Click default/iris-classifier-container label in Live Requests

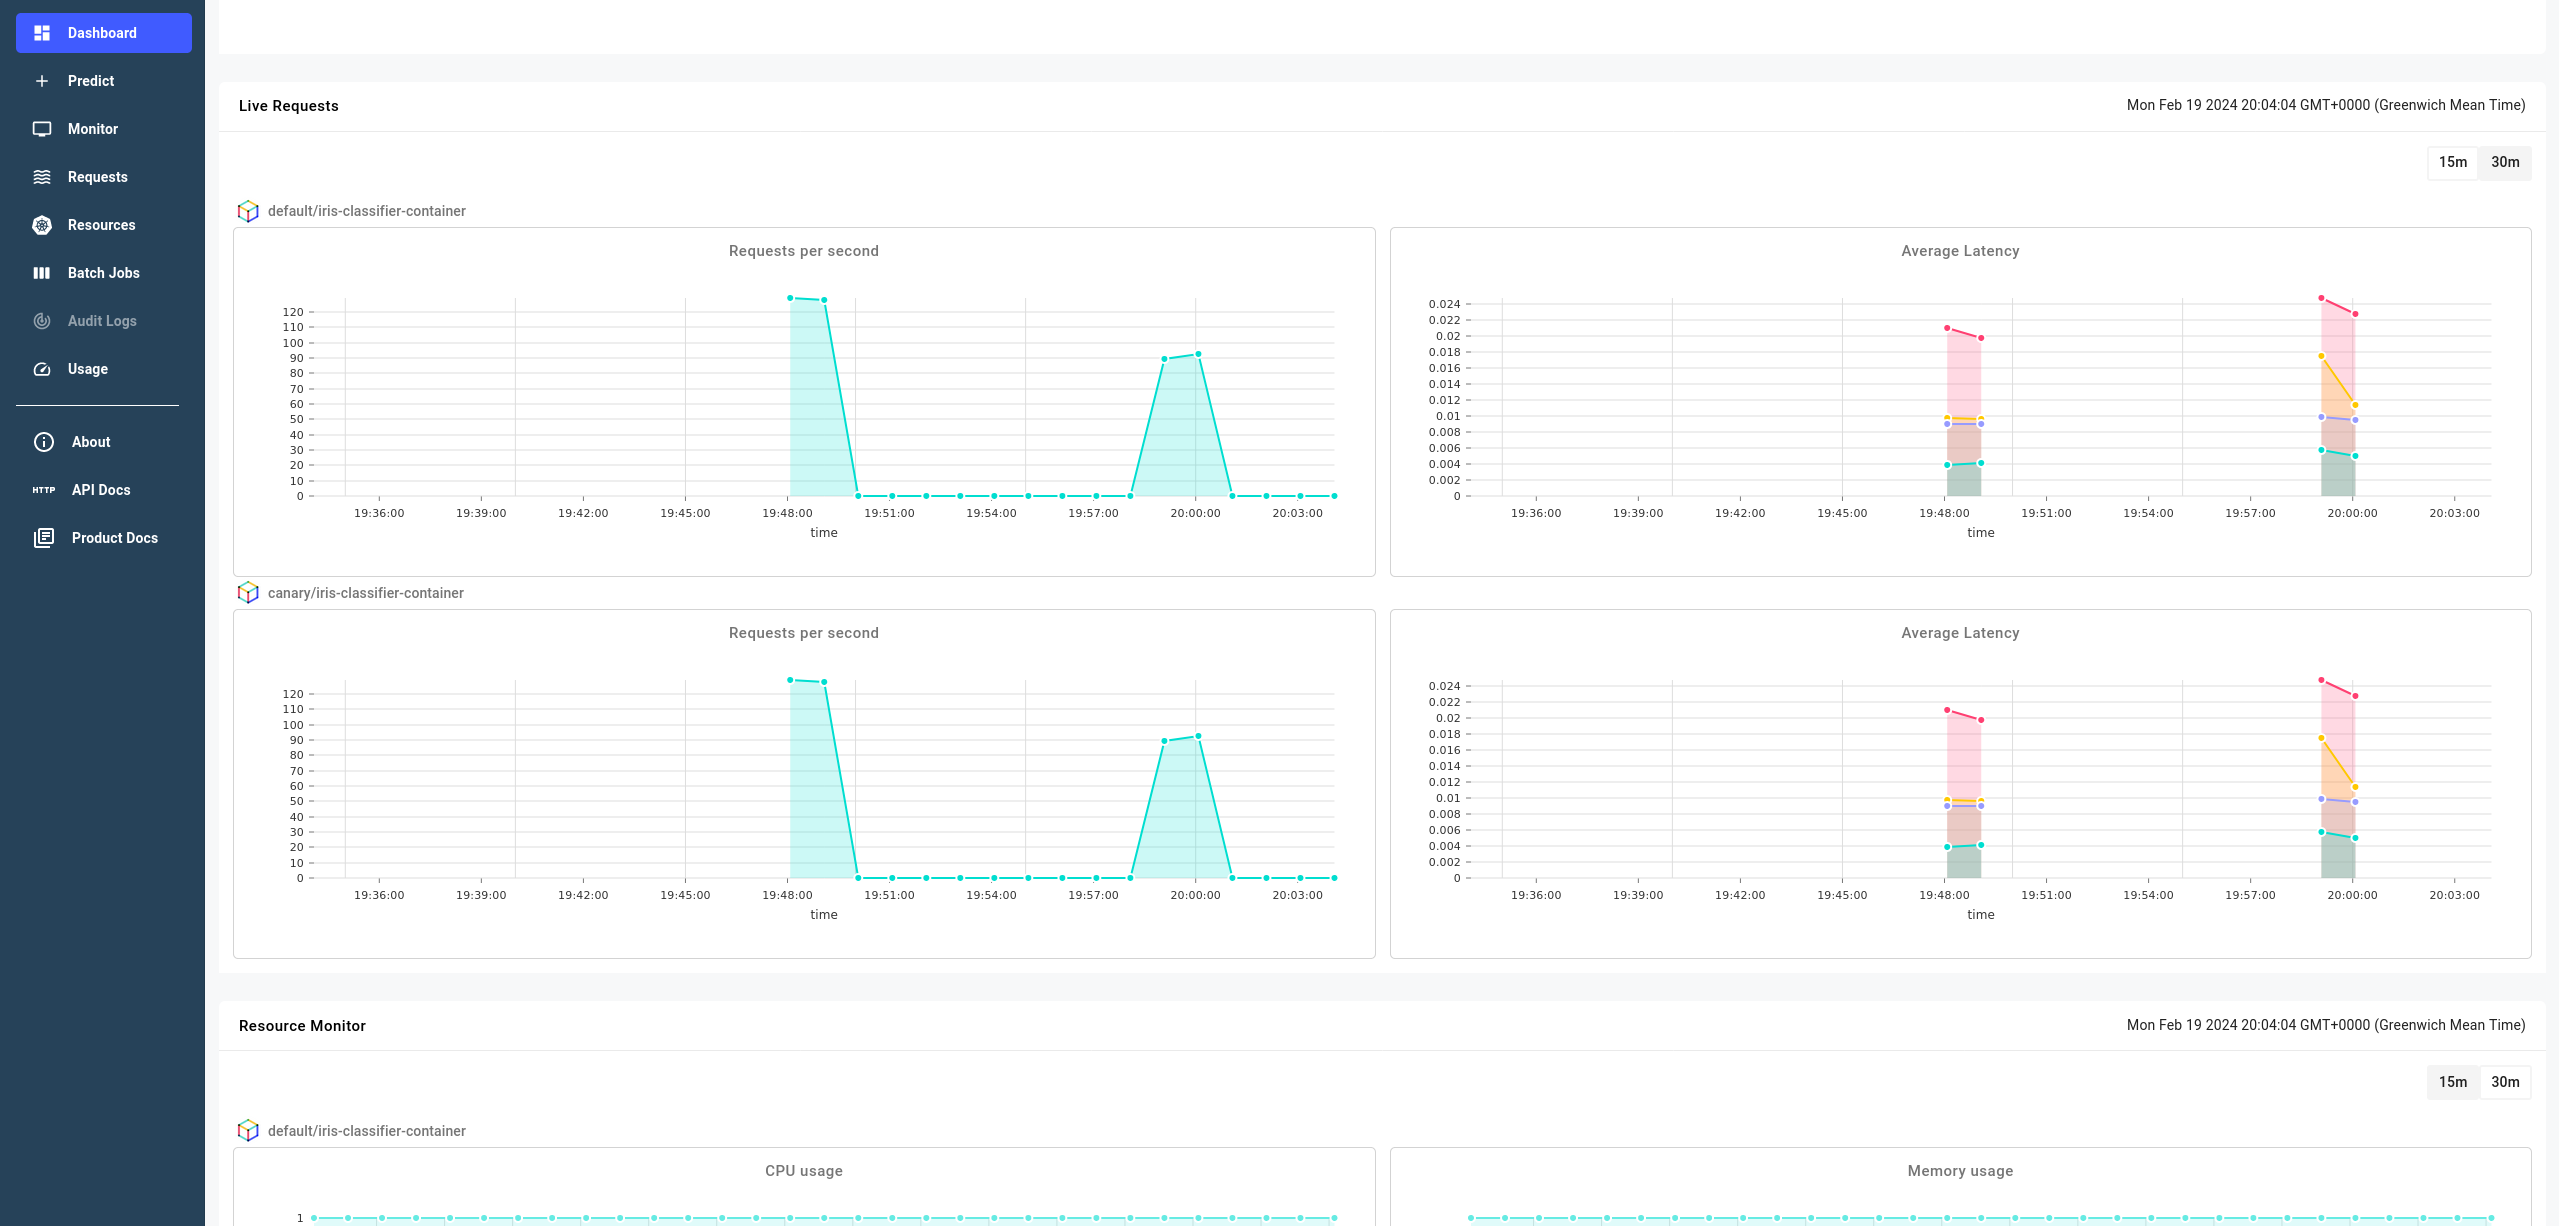point(366,211)
